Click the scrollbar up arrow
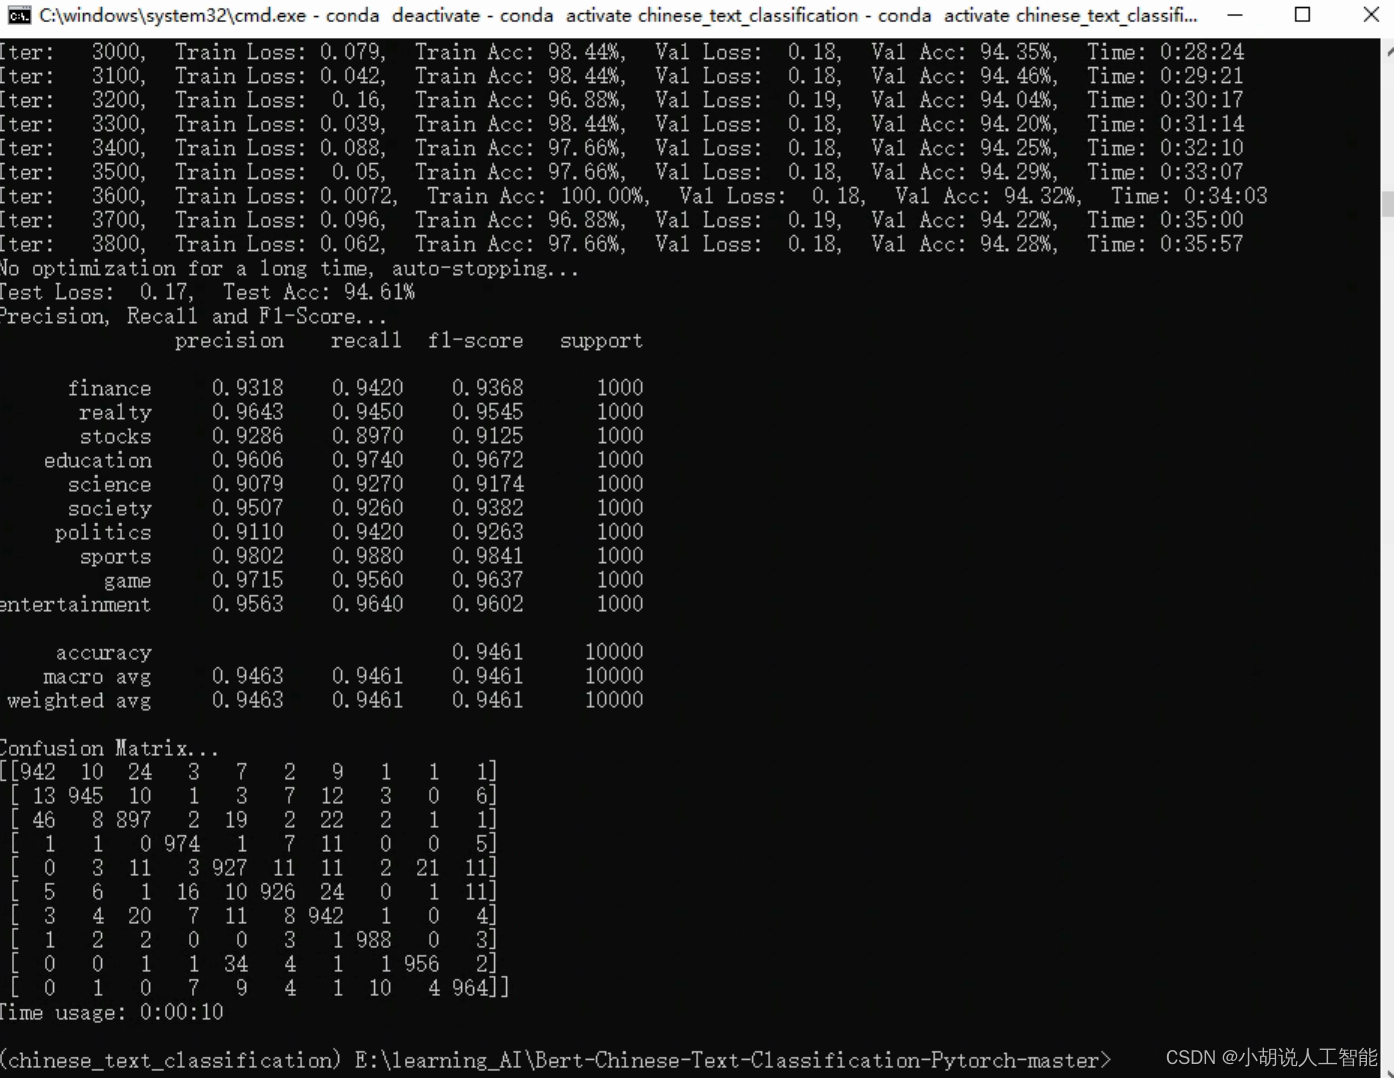 coord(1389,50)
